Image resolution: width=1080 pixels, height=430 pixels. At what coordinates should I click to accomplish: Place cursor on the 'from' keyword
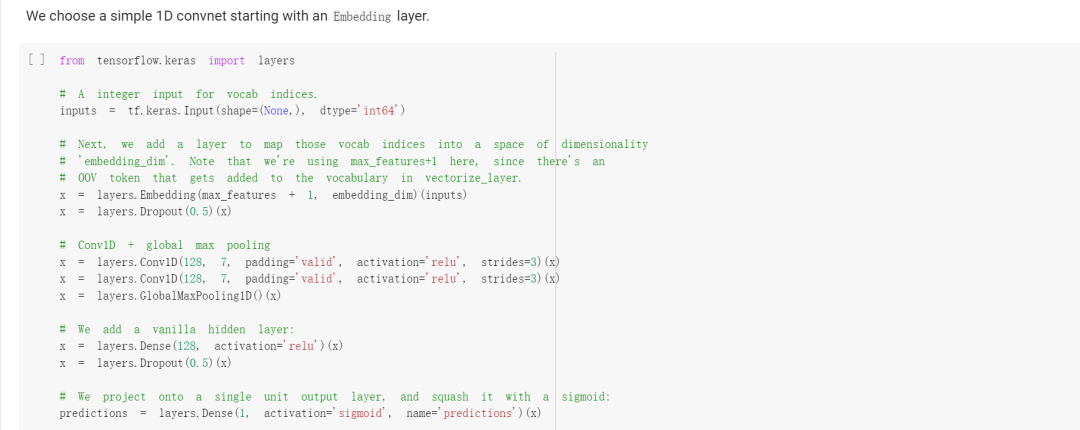[x=72, y=61]
